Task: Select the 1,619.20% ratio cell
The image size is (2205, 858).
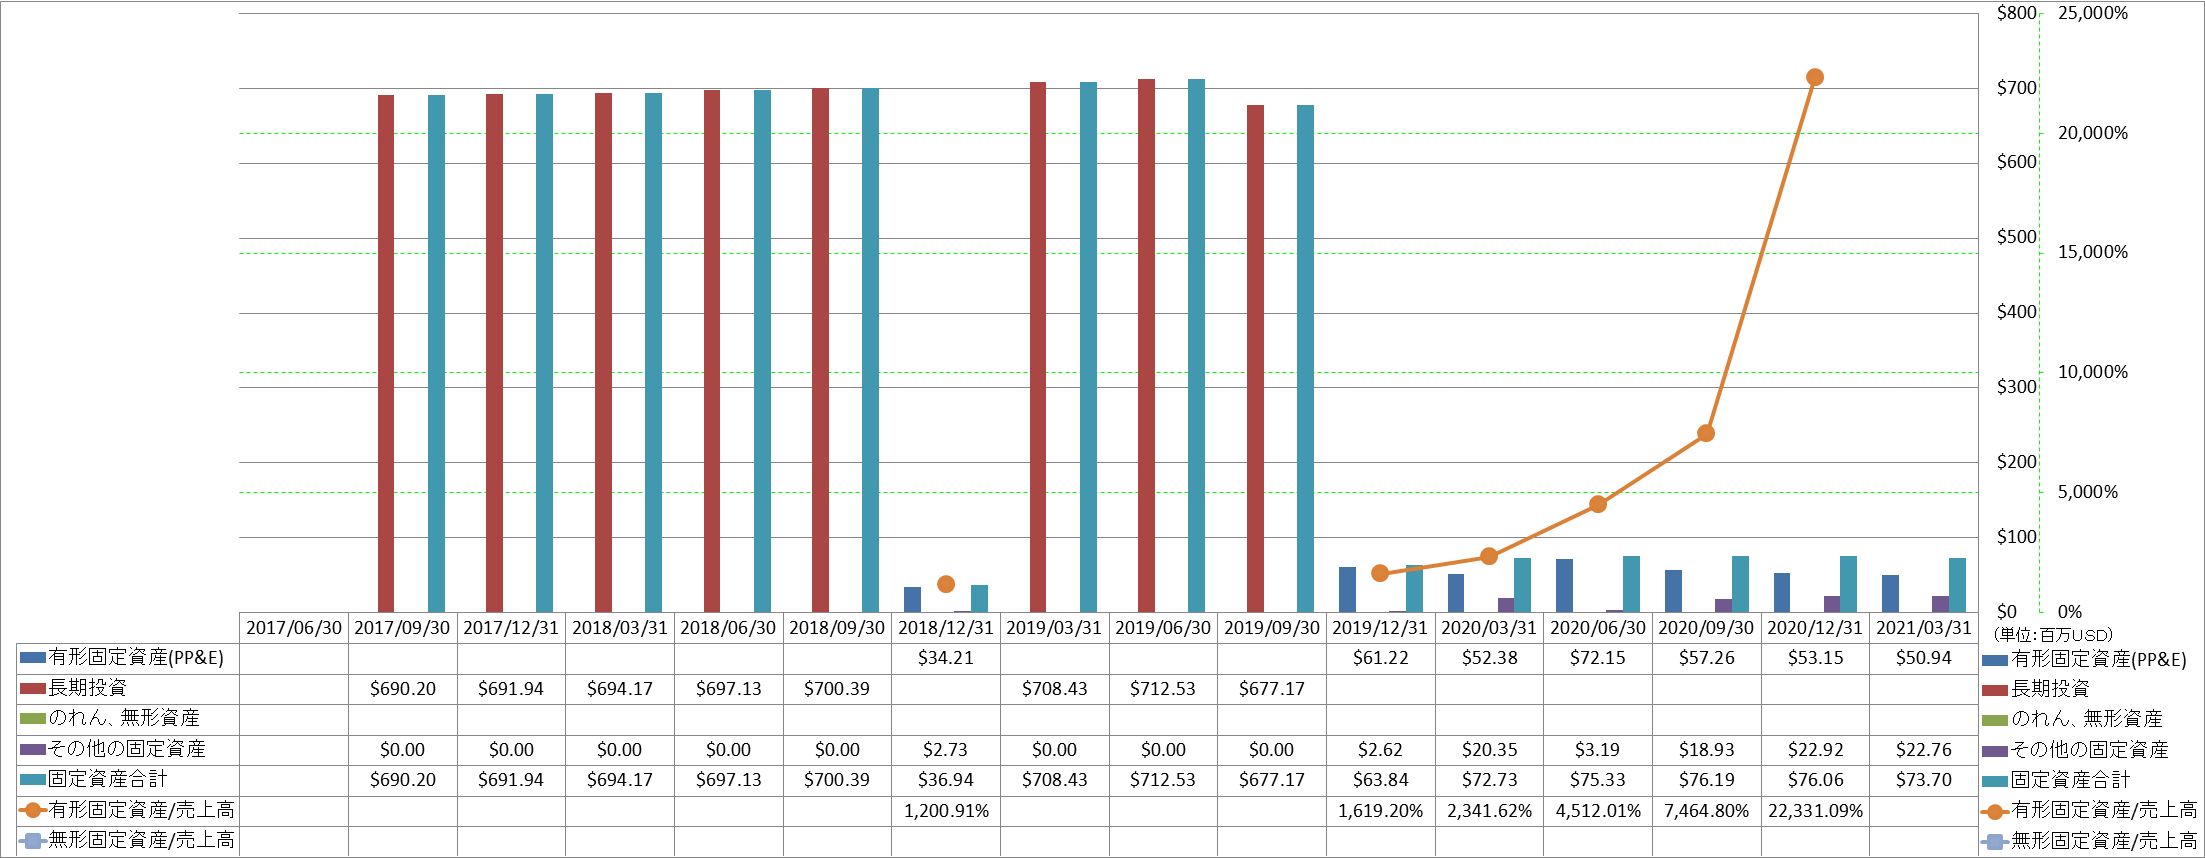Action: (1380, 811)
